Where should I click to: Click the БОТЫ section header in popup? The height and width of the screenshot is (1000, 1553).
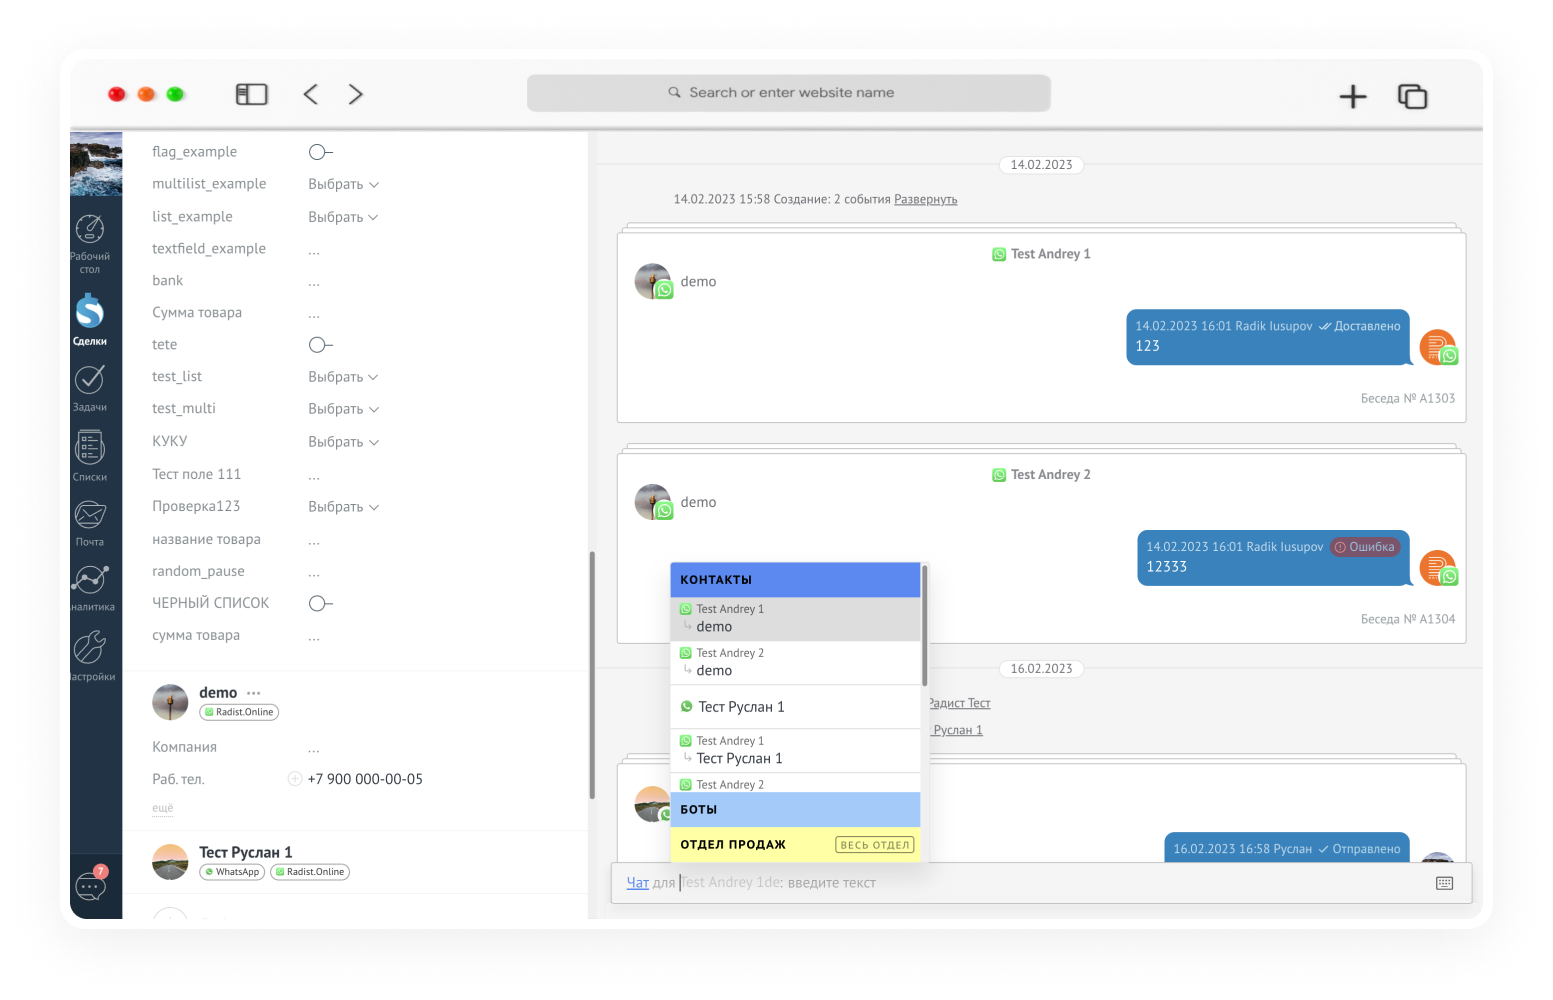pos(795,810)
